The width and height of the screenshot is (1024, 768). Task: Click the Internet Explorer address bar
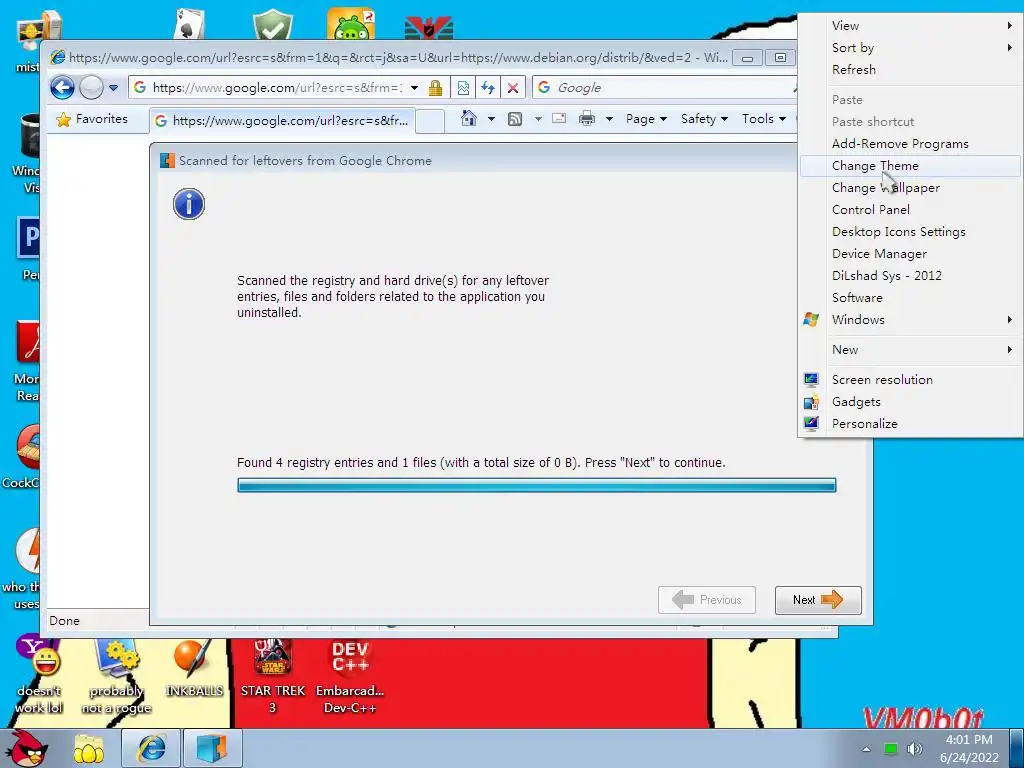click(277, 88)
